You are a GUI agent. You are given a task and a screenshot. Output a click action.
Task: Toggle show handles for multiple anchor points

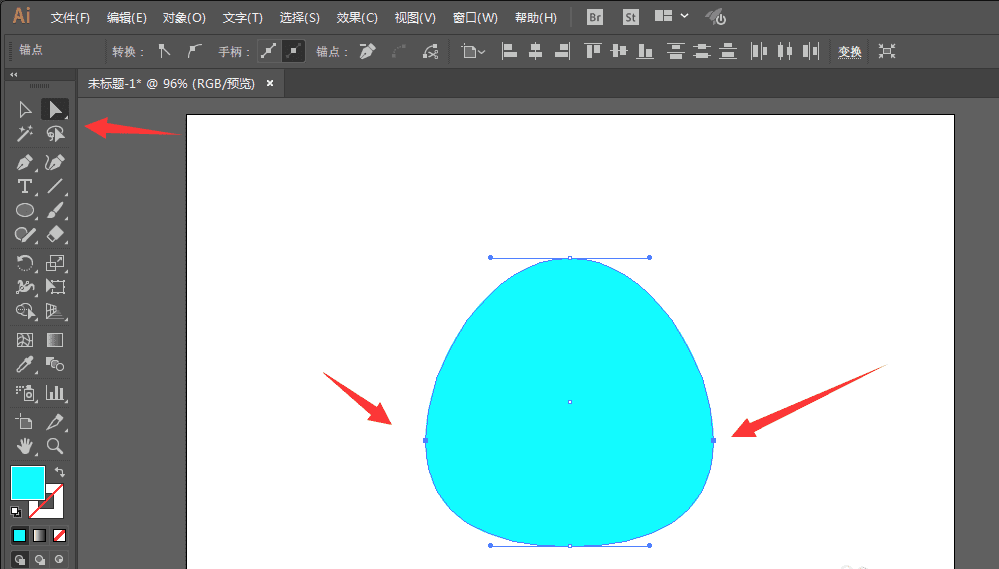click(269, 51)
